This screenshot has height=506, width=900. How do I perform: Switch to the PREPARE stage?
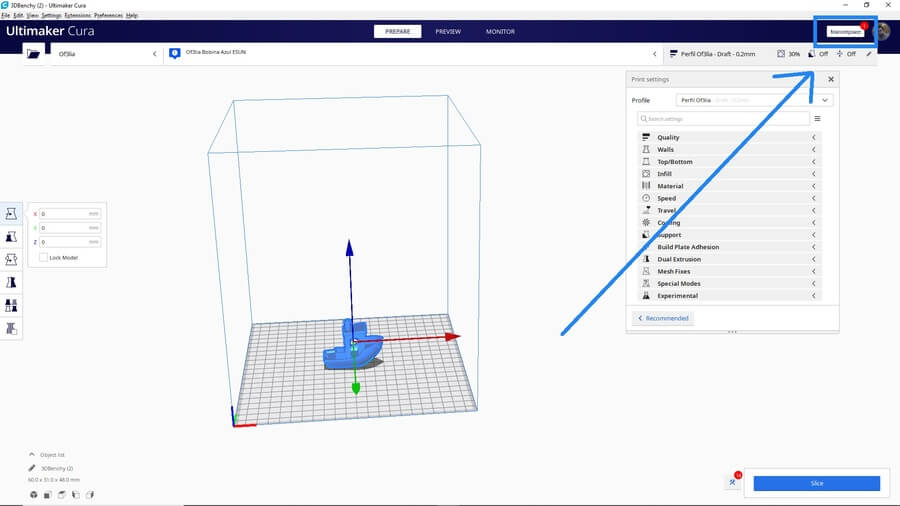[x=397, y=32]
